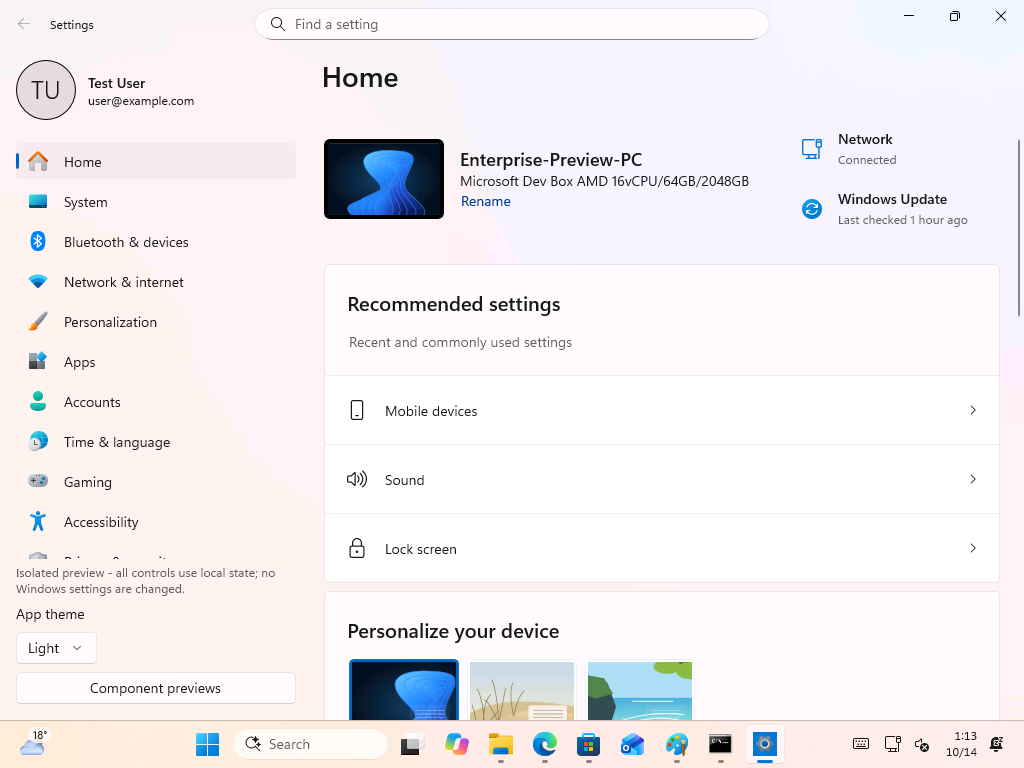The width and height of the screenshot is (1024, 768).
Task: Launch Copilot from the taskbar
Action: (x=456, y=744)
